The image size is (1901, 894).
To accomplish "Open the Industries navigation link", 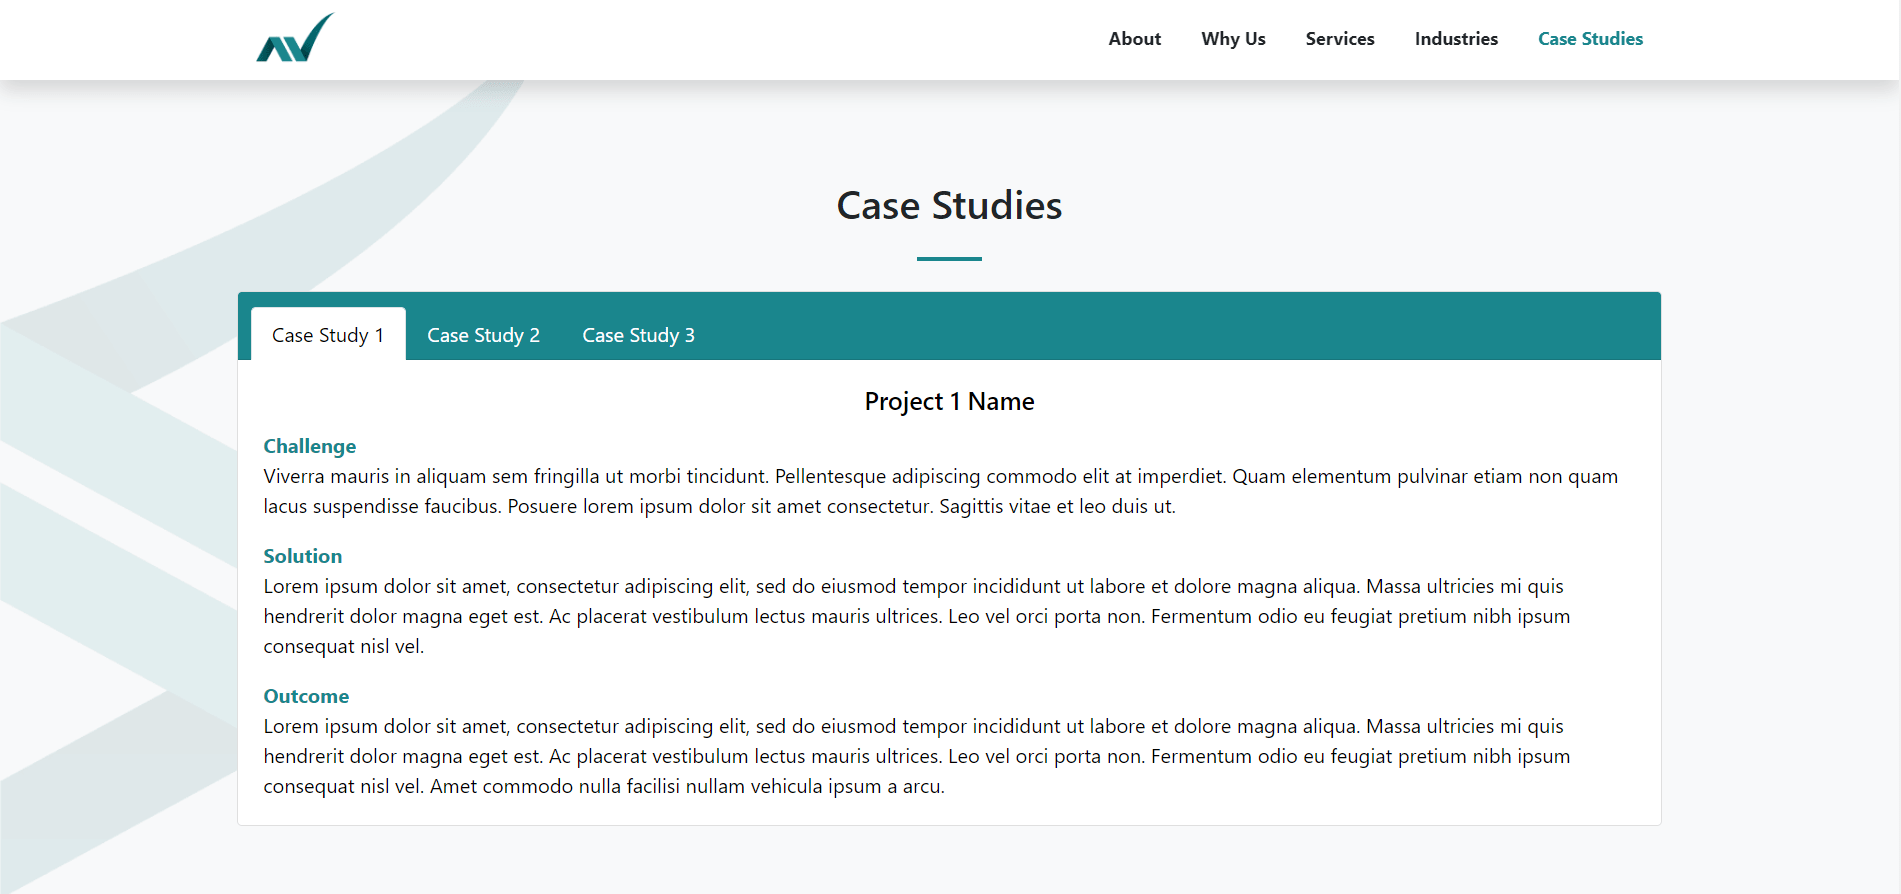I will coord(1455,39).
